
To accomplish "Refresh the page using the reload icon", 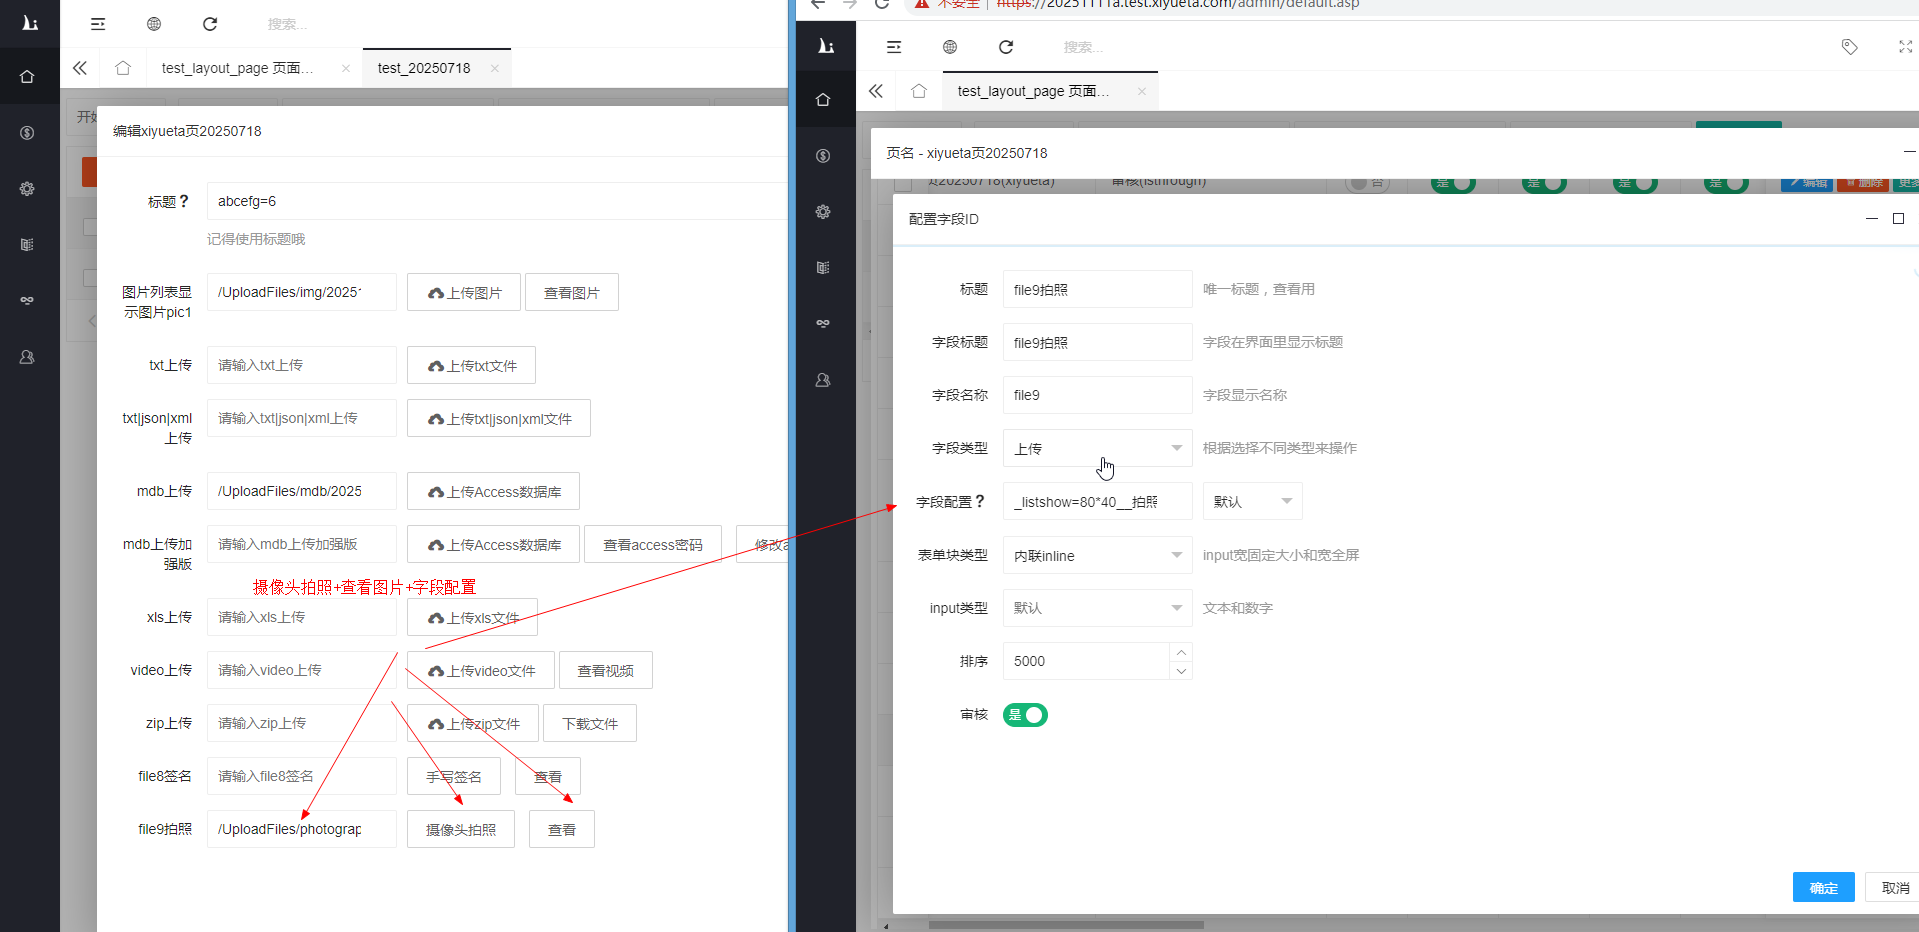I will [x=209, y=23].
